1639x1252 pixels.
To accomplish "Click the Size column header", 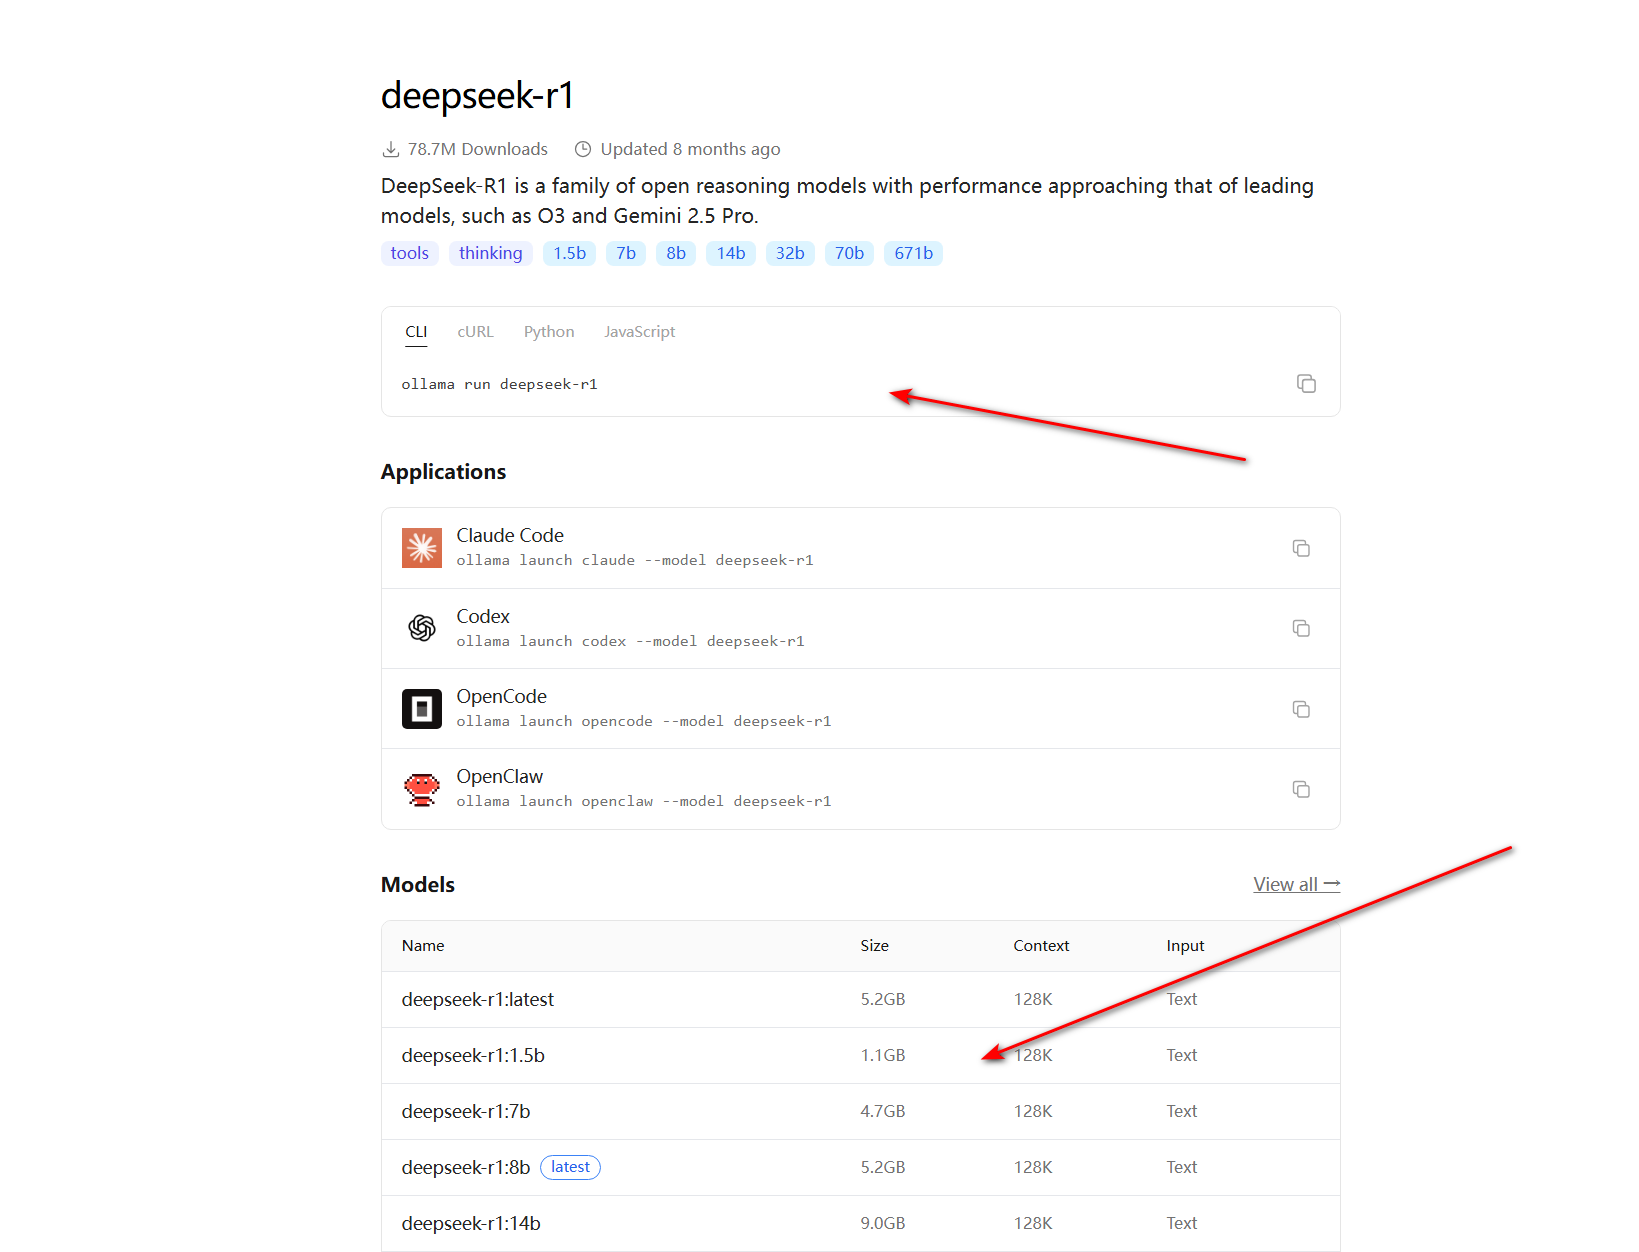I will (875, 946).
